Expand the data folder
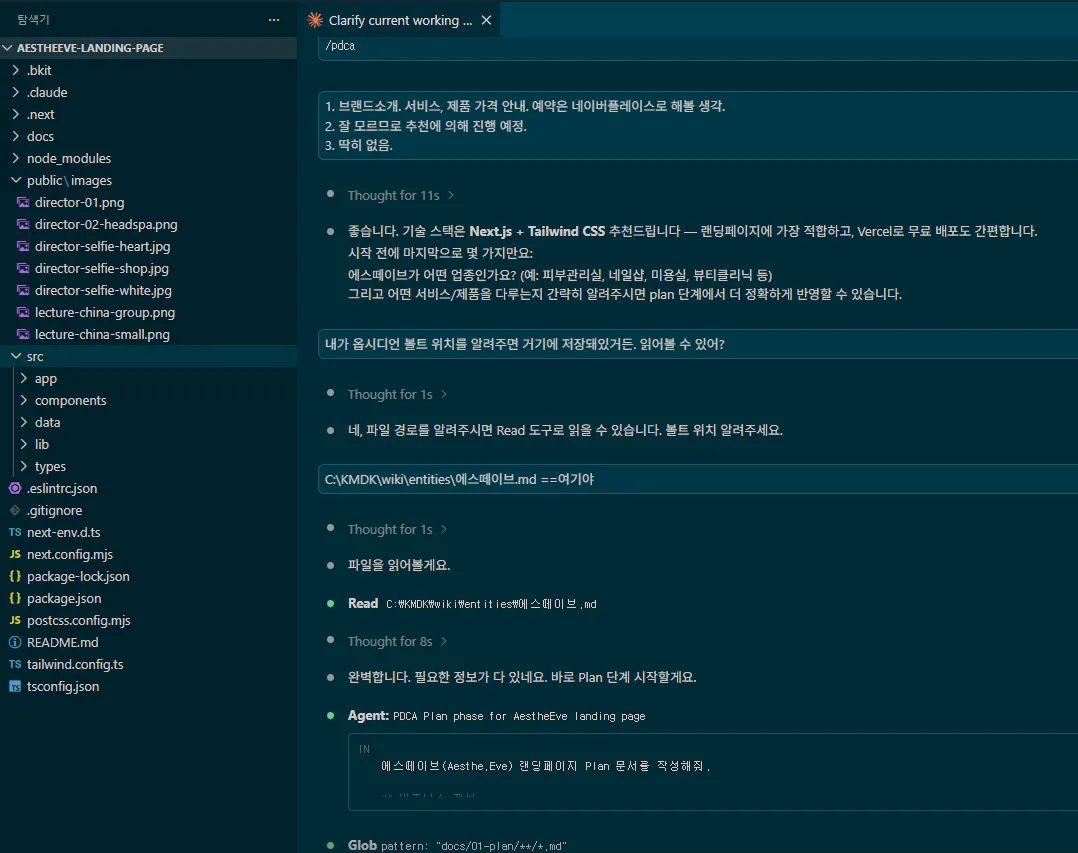 [x=24, y=422]
